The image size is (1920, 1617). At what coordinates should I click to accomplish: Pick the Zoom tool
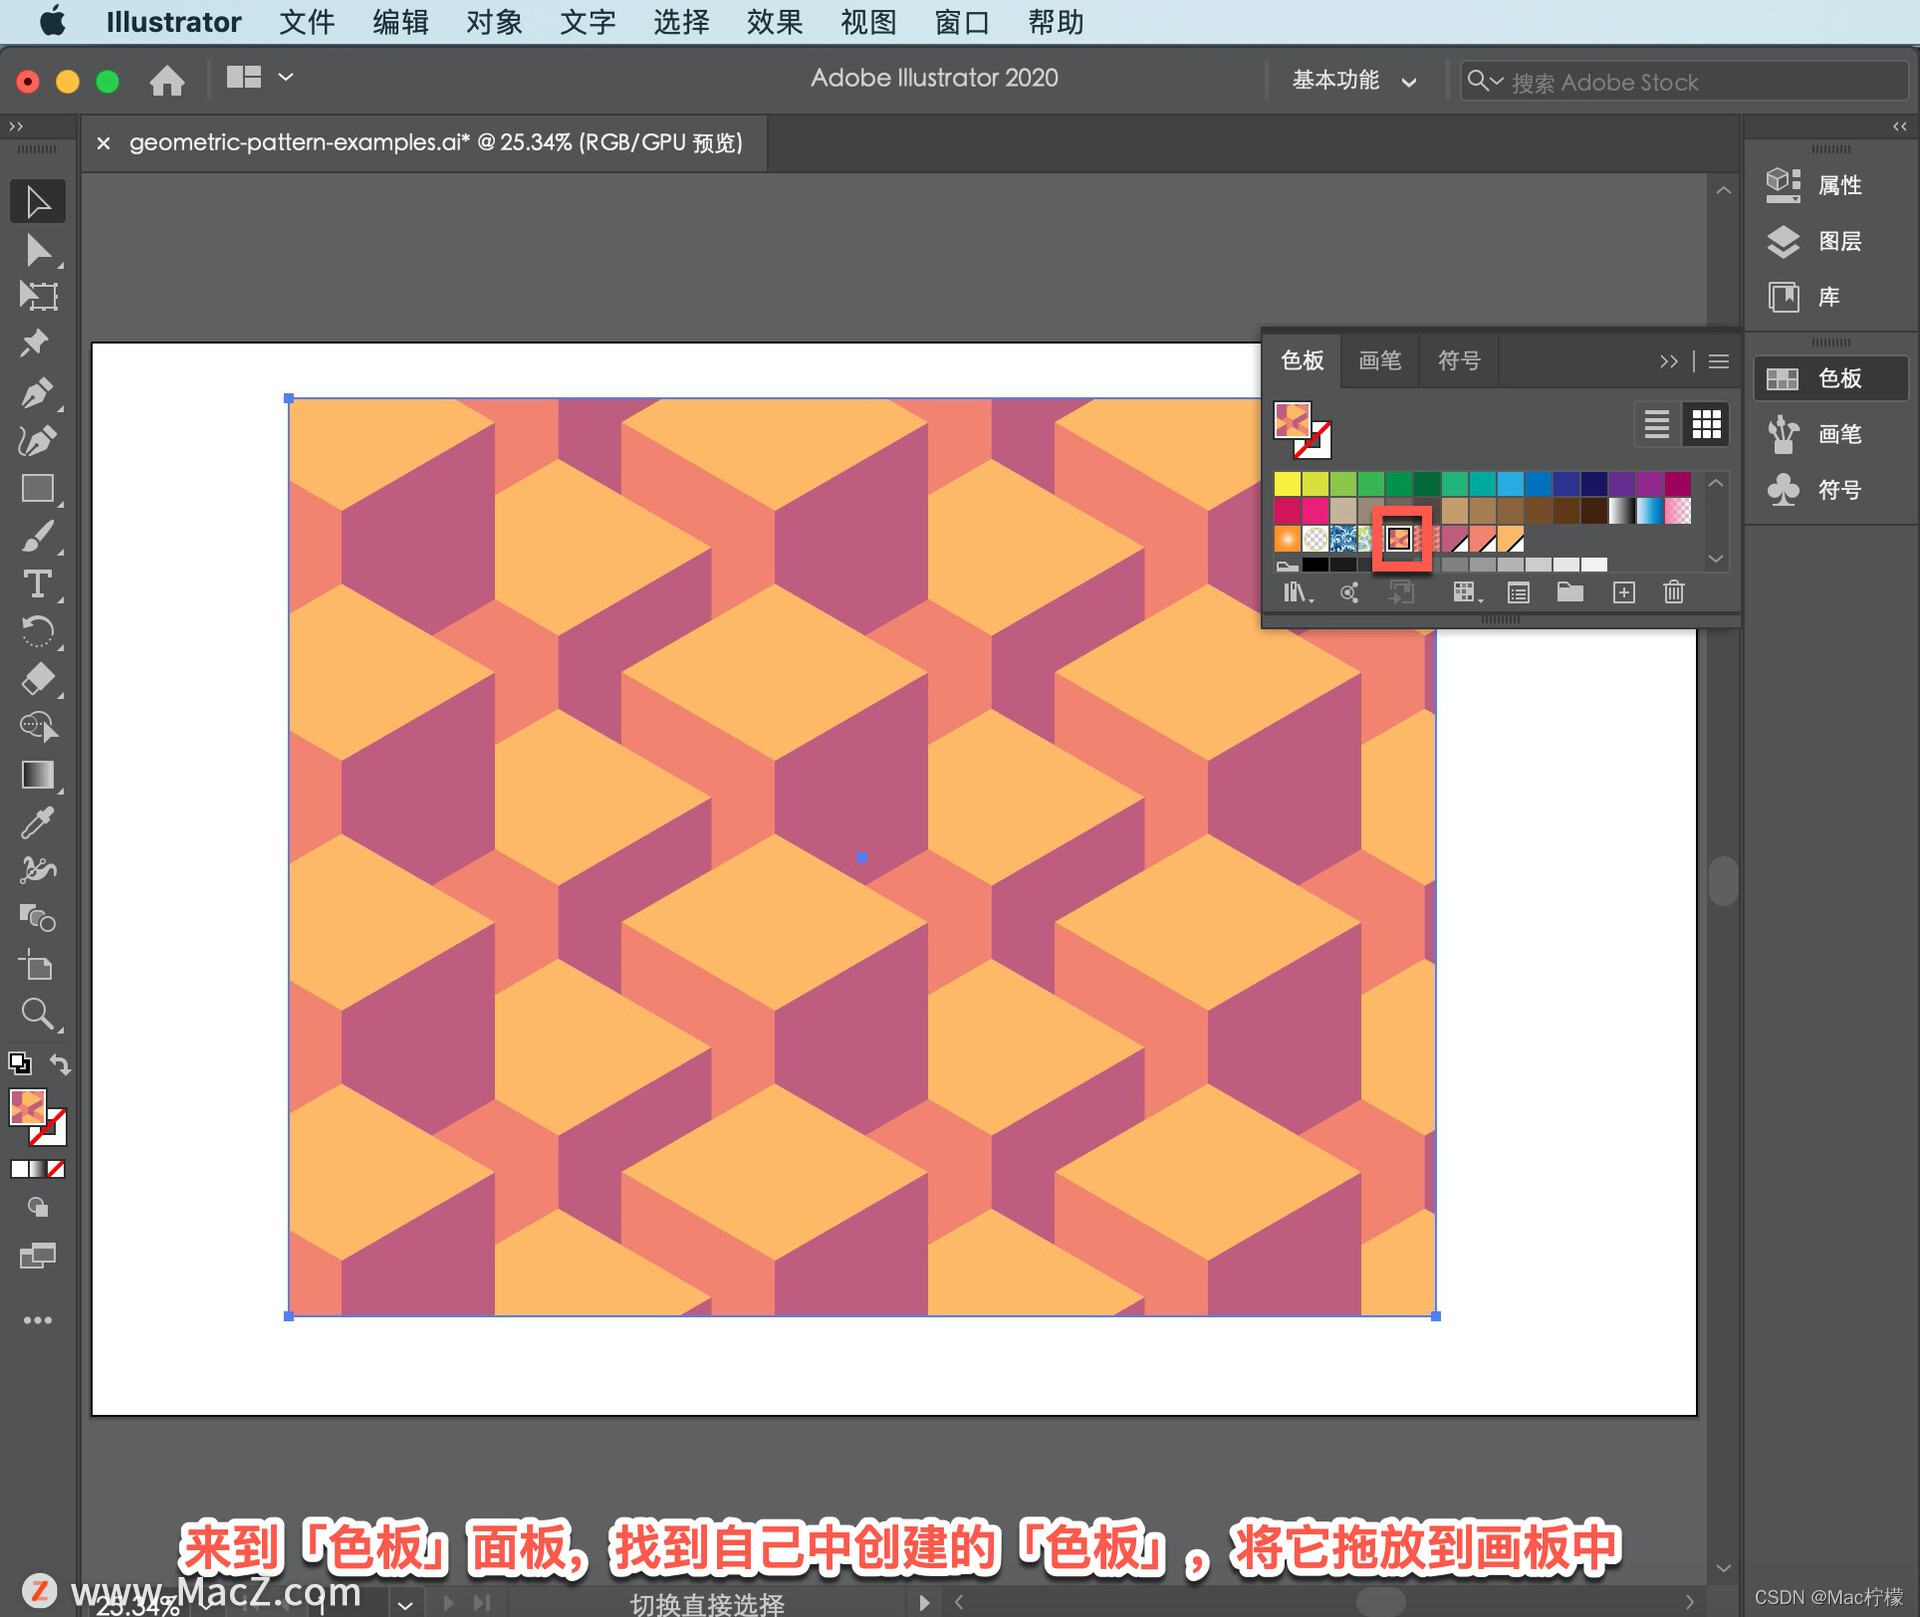pos(37,1014)
